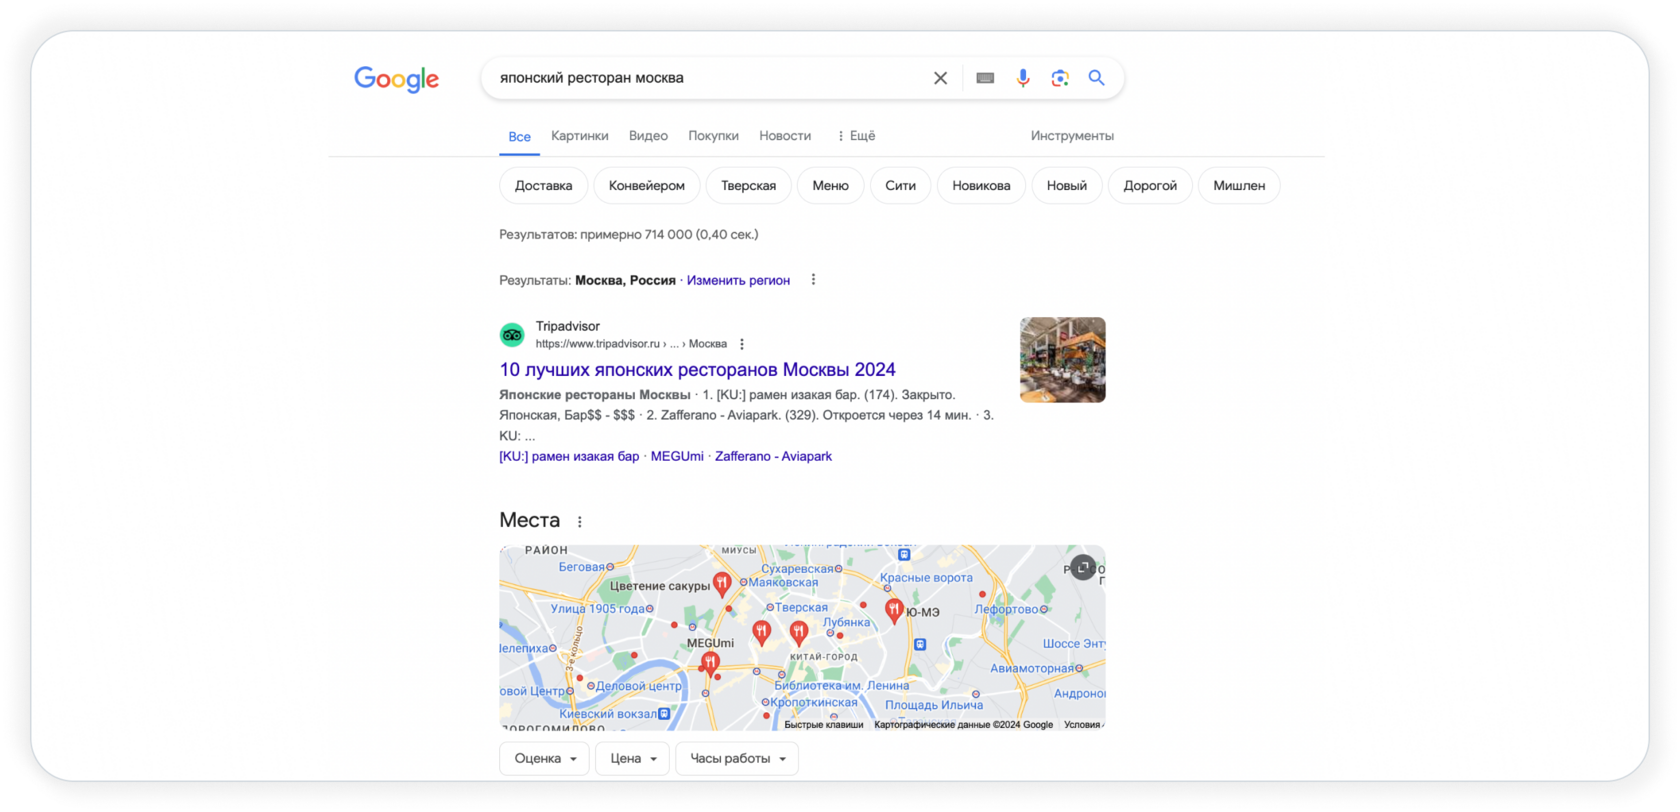1680x812 pixels.
Task: Click the MEGUmi restaurant map pin
Action: [x=710, y=662]
